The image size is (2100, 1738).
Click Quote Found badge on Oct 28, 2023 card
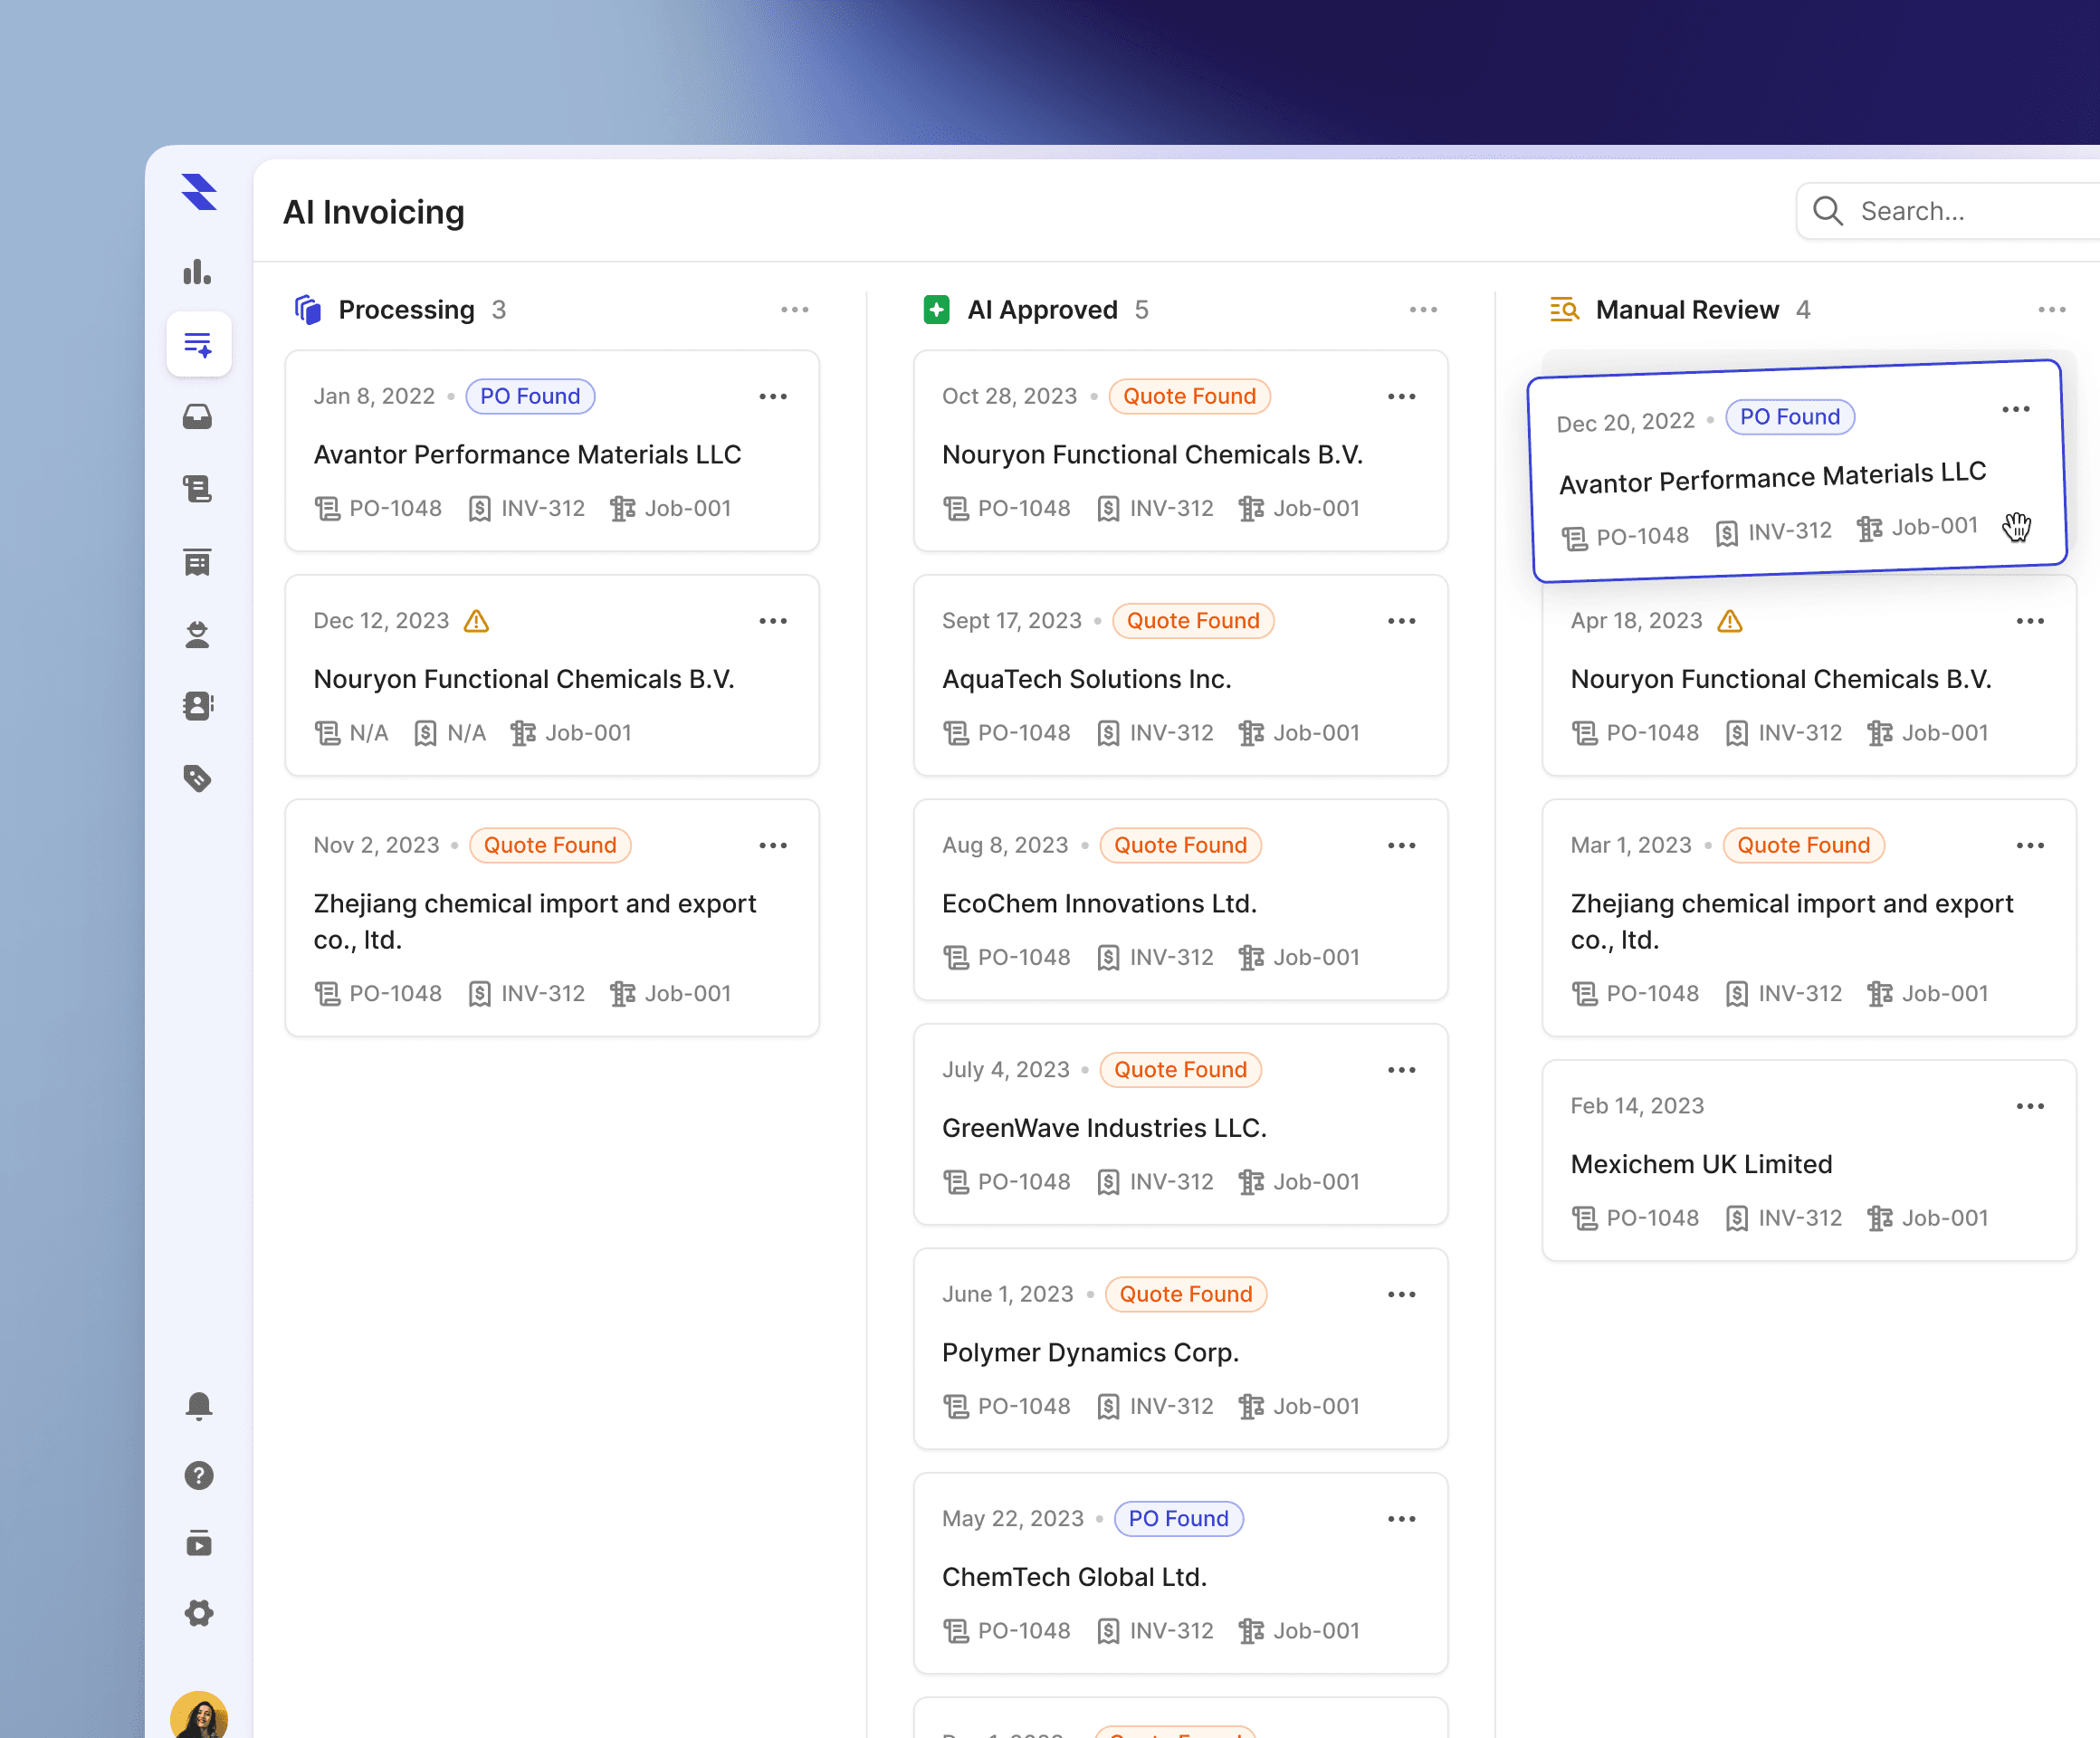click(1189, 397)
